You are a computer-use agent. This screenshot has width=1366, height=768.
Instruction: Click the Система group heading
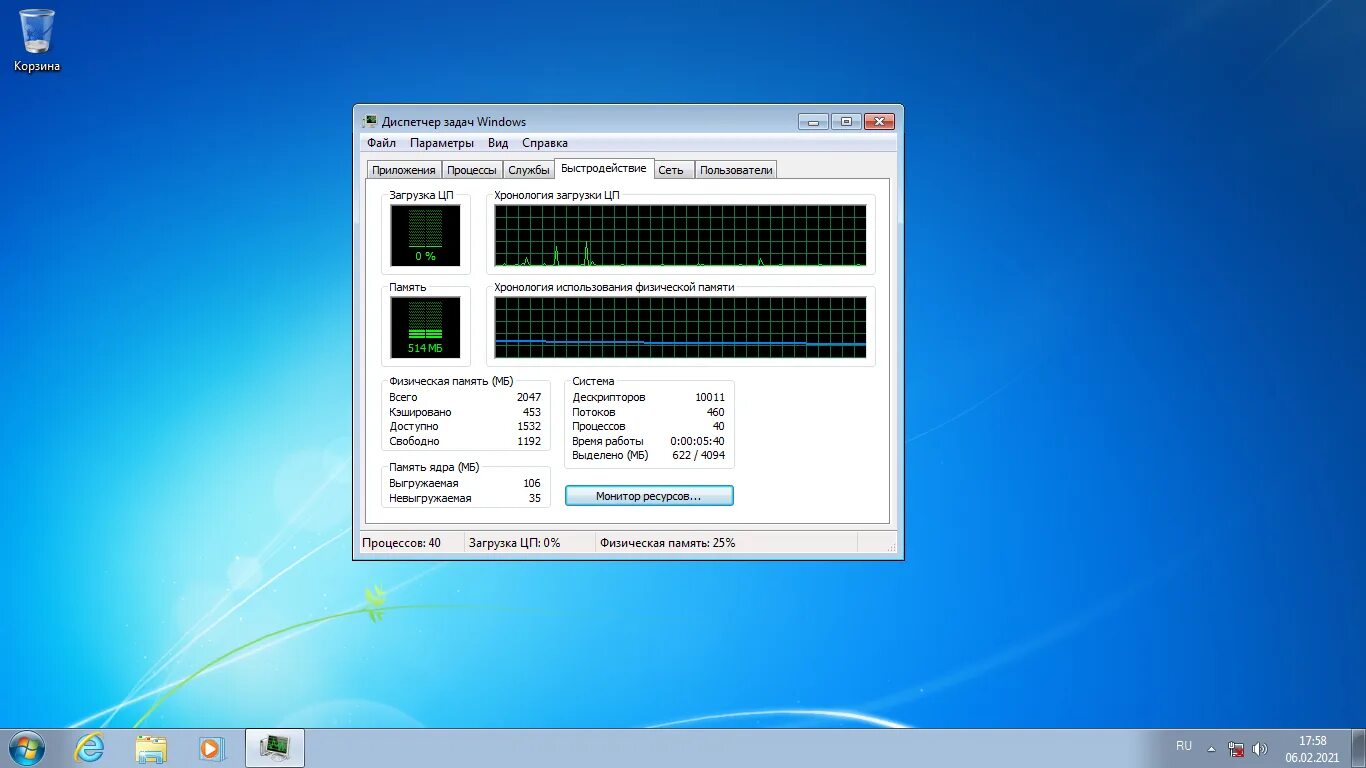[x=593, y=382]
